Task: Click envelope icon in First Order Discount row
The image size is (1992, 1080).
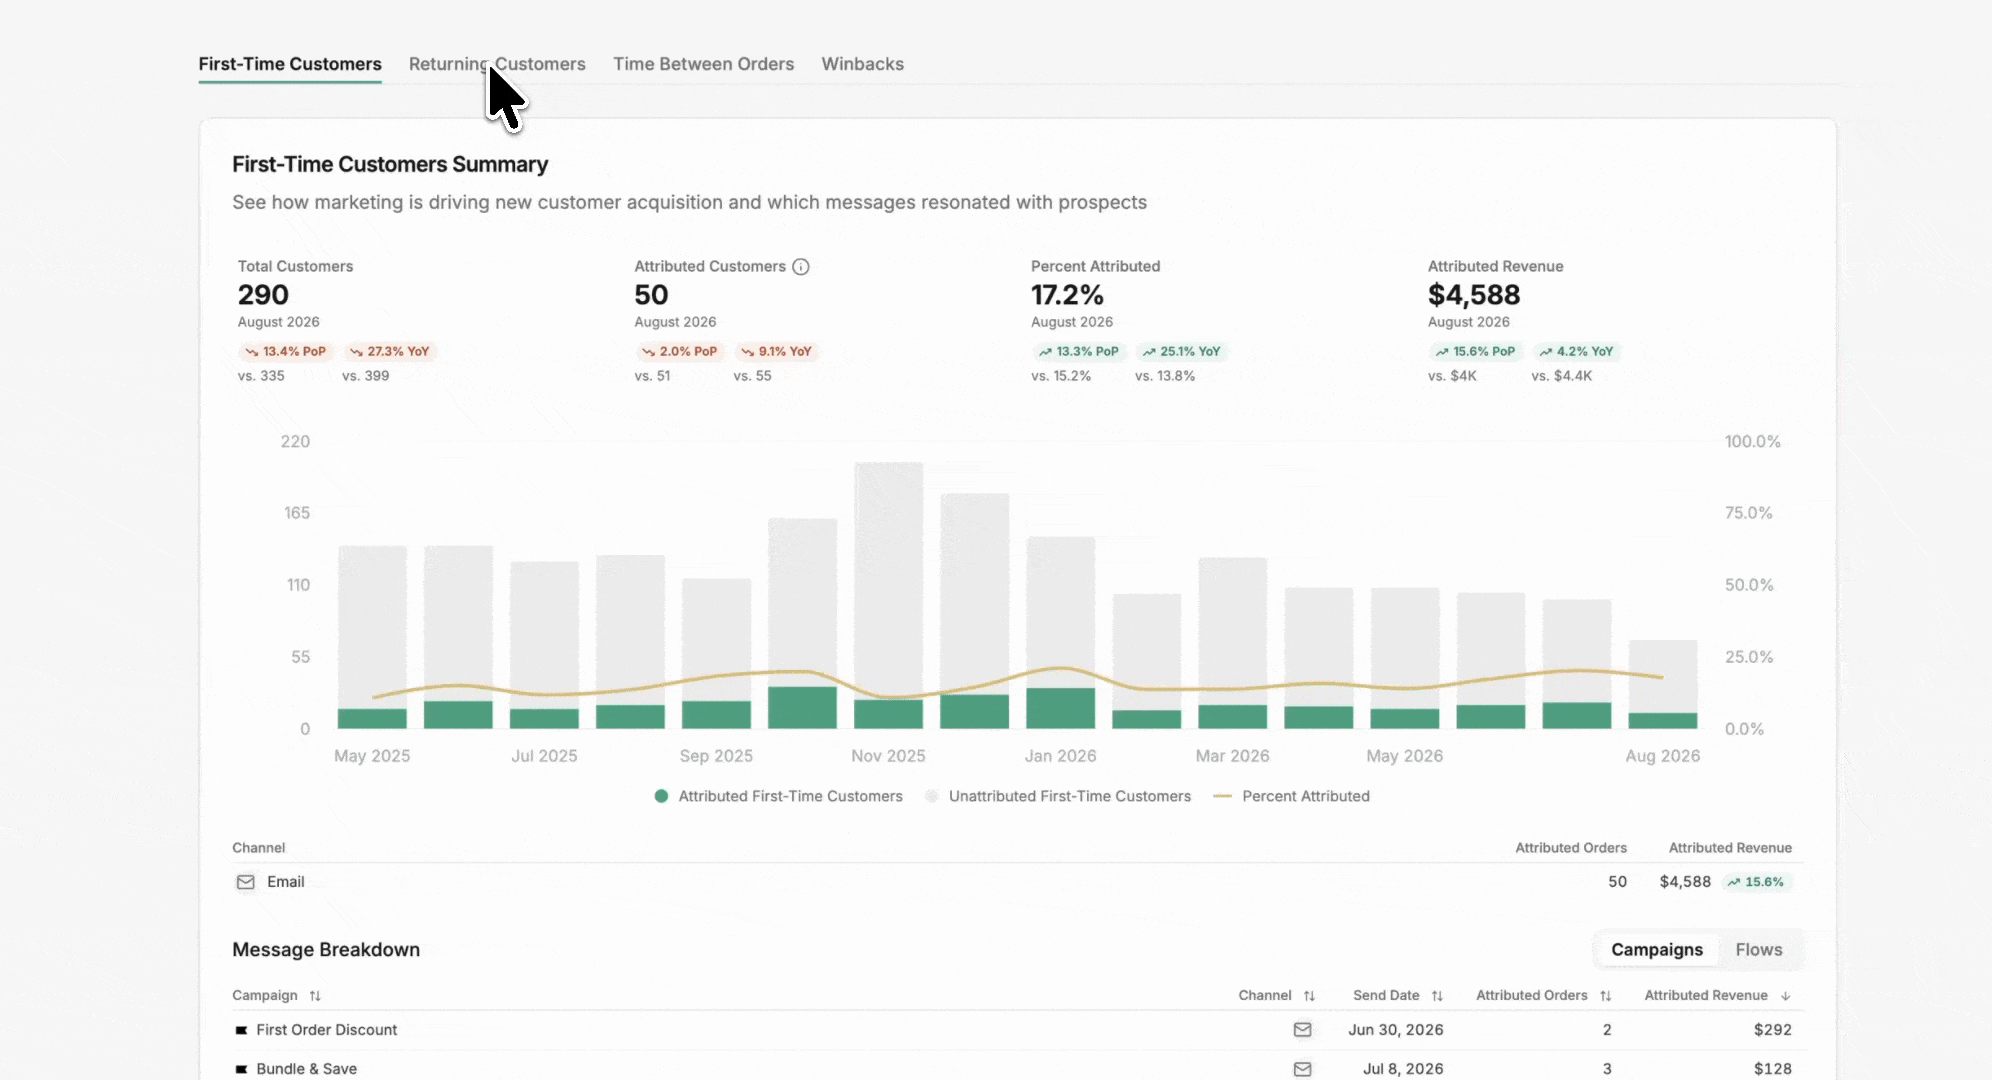Action: pos(1302,1030)
